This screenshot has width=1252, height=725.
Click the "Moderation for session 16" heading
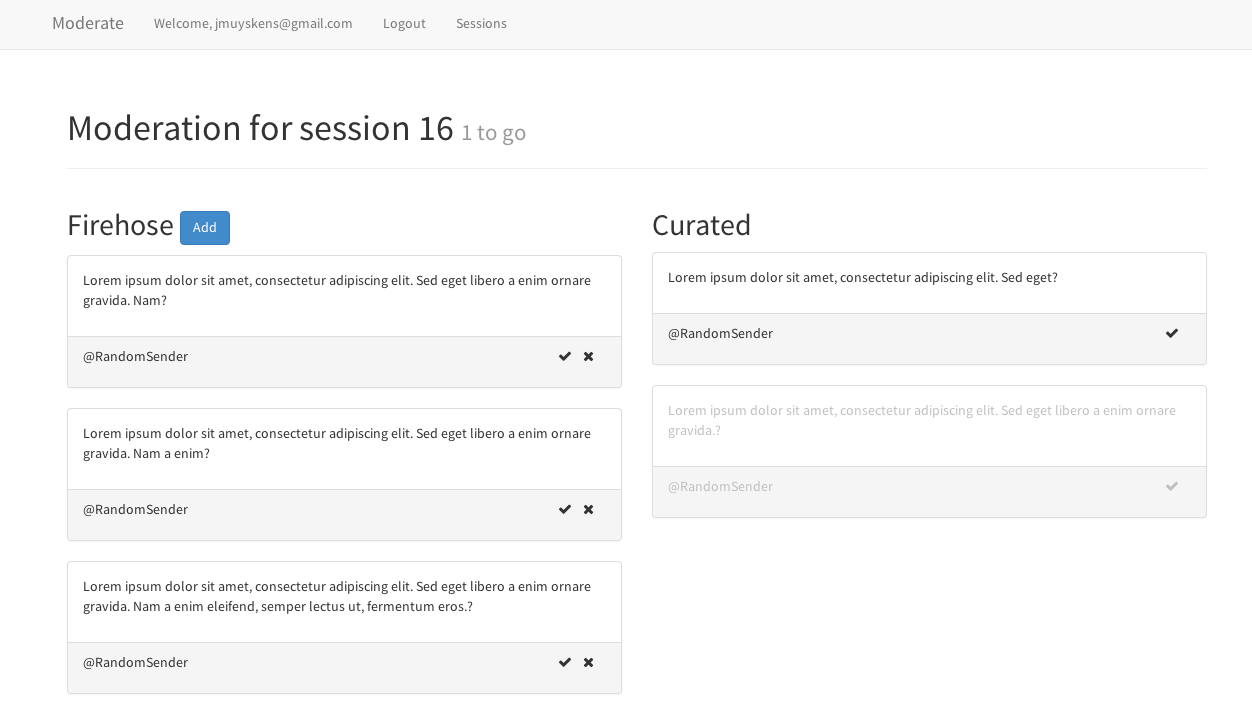[260, 129]
